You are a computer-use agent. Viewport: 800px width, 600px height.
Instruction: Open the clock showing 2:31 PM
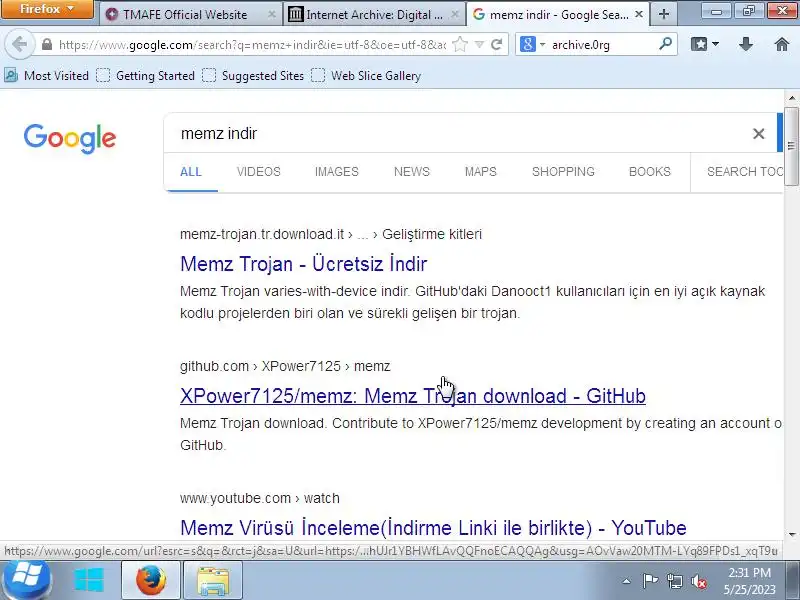749,581
